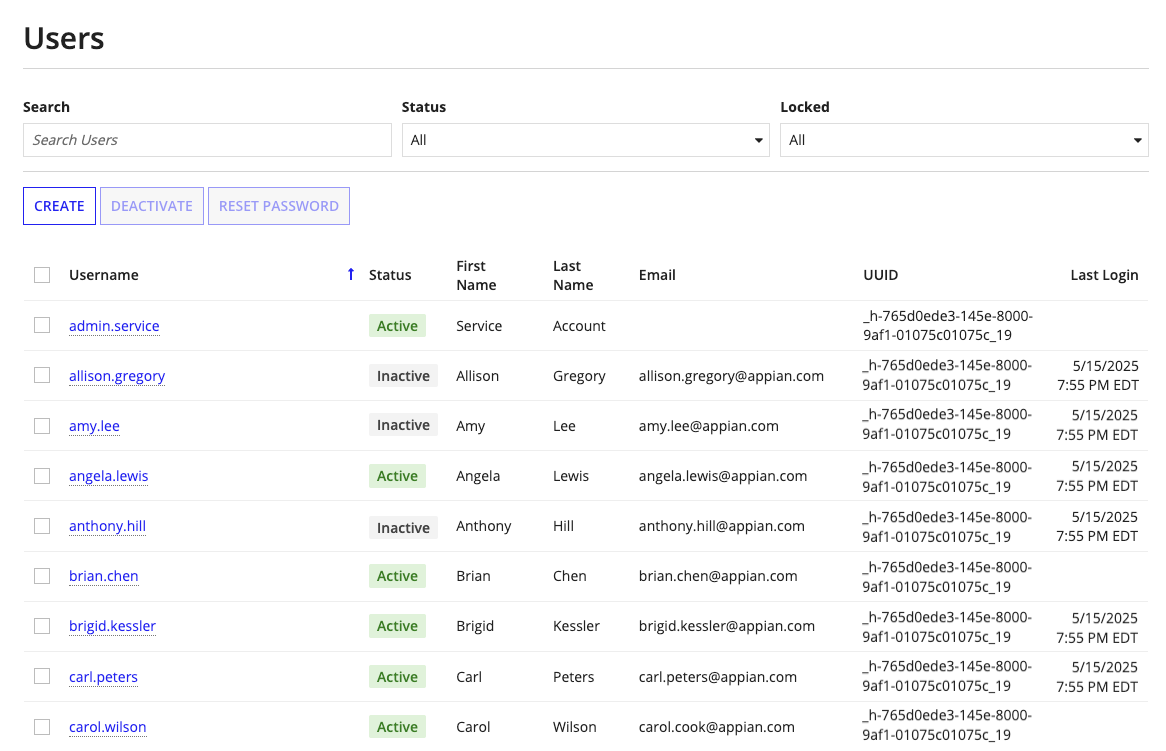Screen dimensions: 1166x751
Task: Tick the brigid.kessler row checkbox
Action: pyautogui.click(x=42, y=626)
